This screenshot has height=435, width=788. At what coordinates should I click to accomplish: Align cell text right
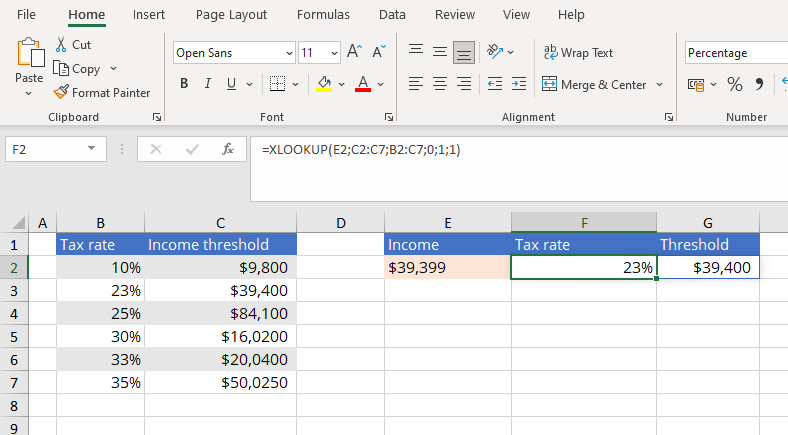pyautogui.click(x=464, y=84)
